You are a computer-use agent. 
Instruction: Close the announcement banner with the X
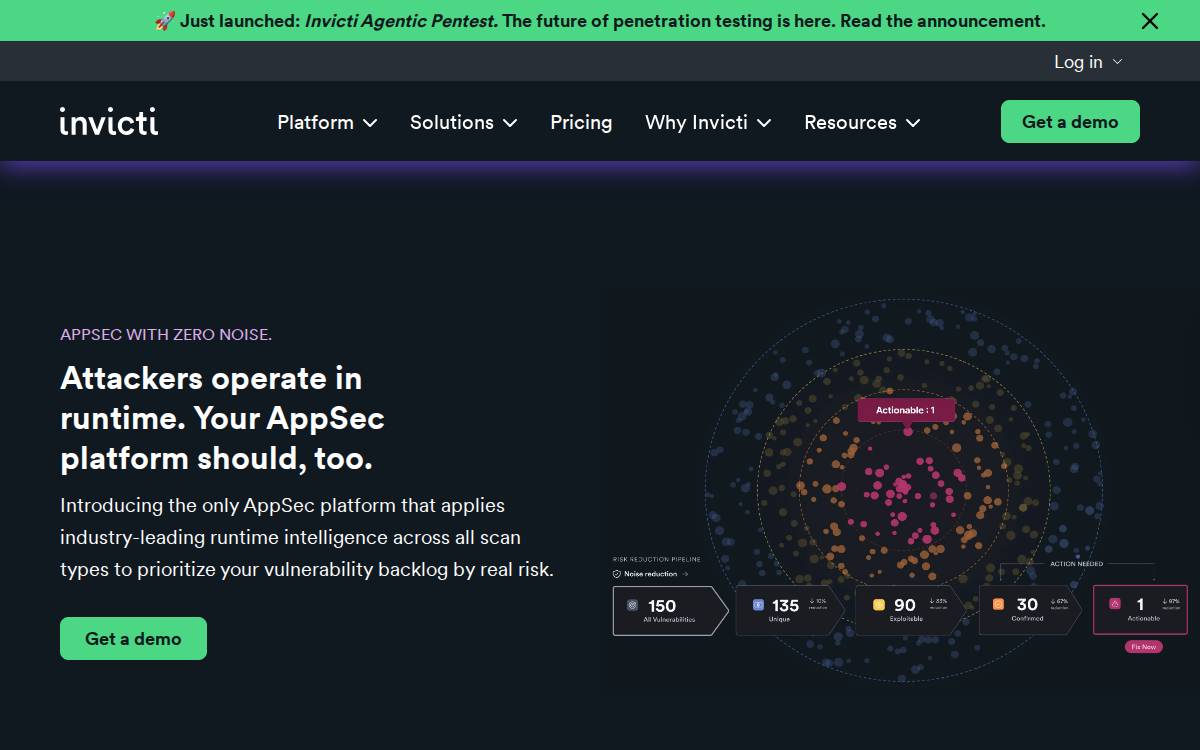coord(1150,21)
